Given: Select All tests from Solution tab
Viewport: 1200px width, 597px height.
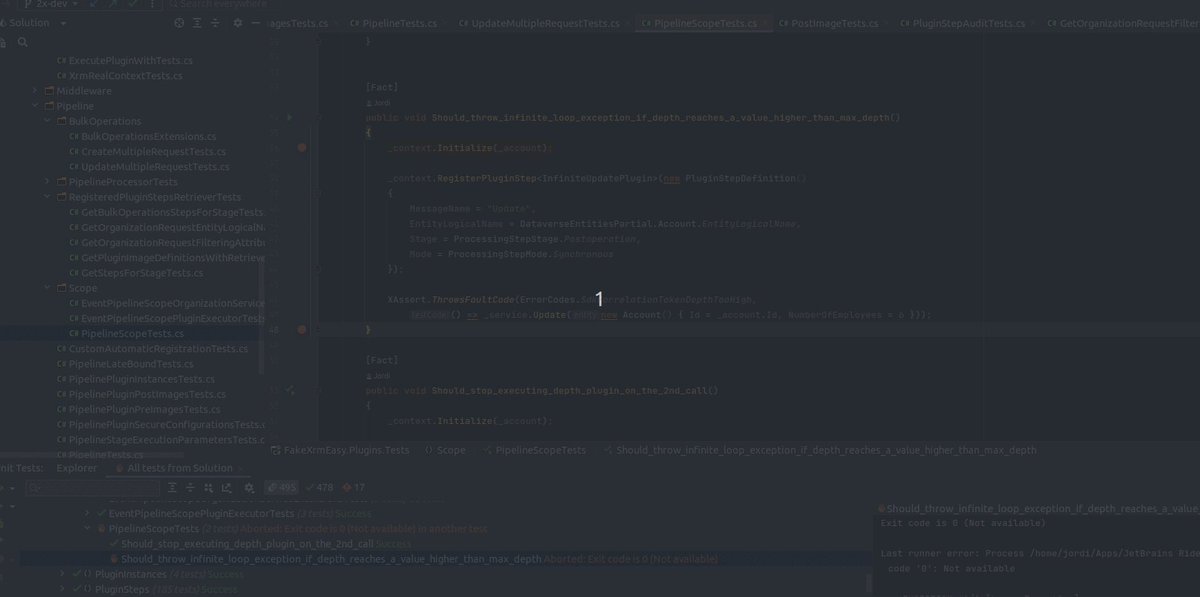Looking at the screenshot, I should coord(179,468).
